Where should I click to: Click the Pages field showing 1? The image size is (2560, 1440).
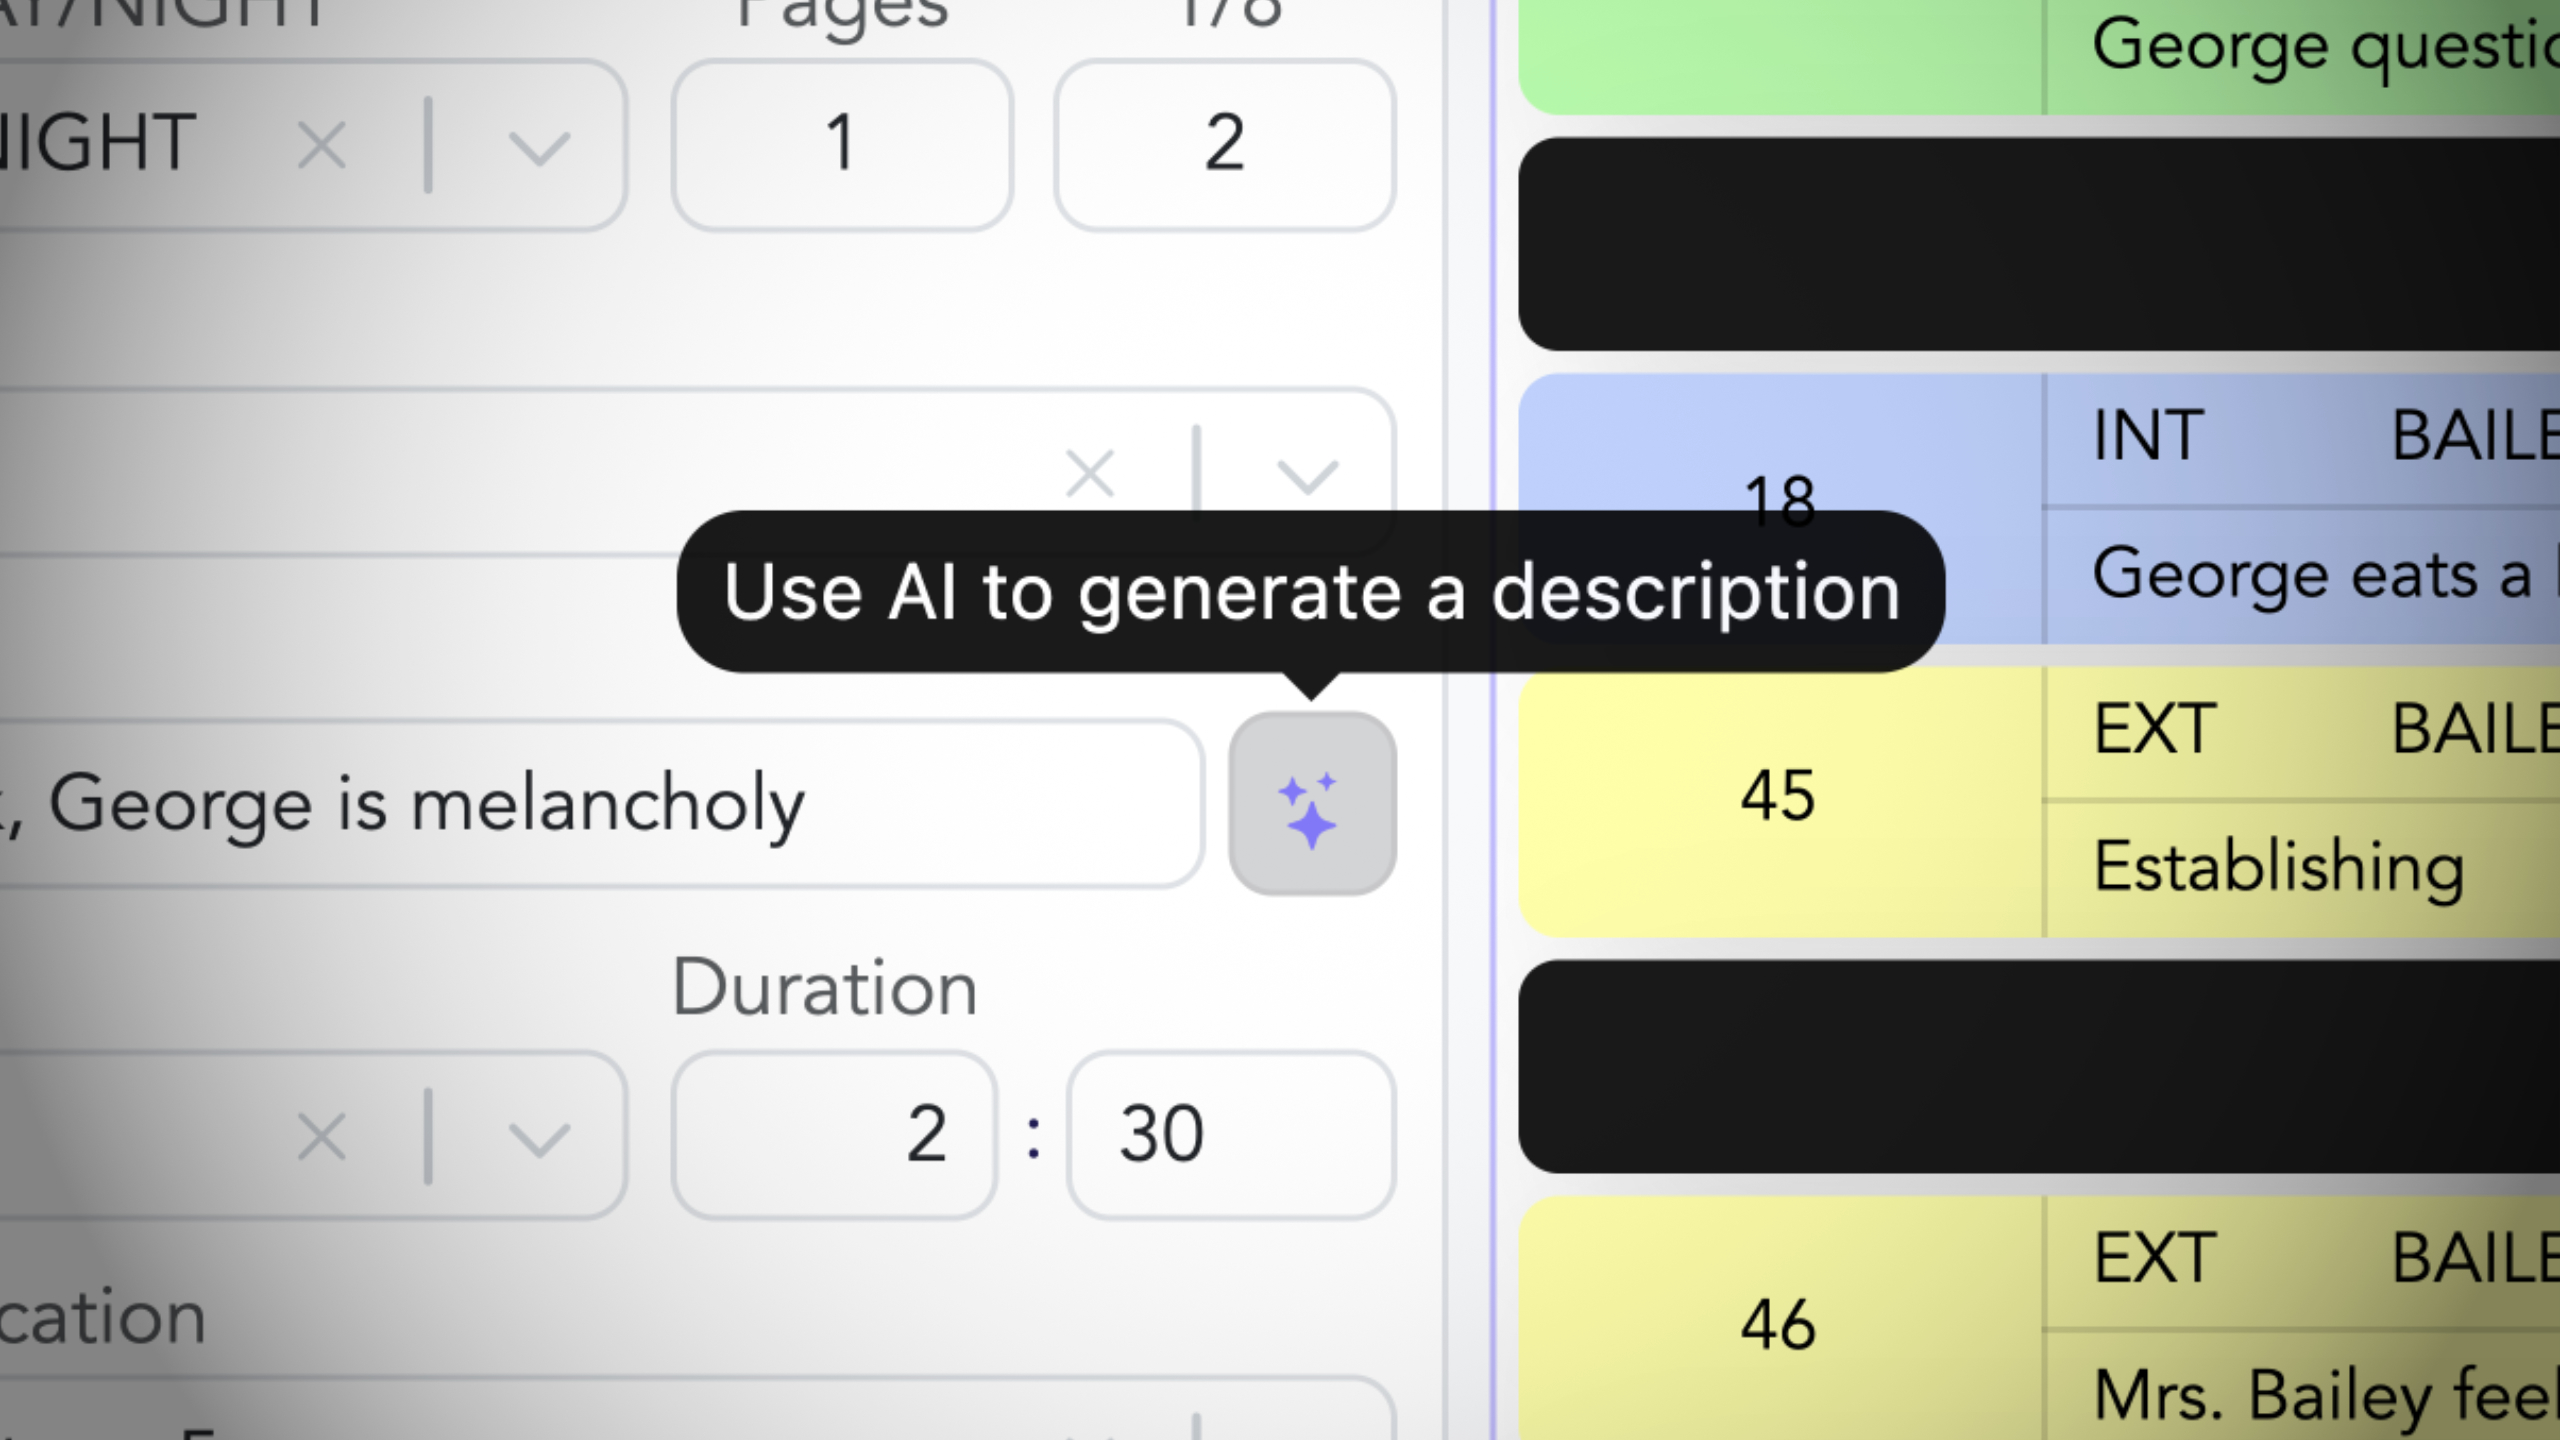(842, 144)
